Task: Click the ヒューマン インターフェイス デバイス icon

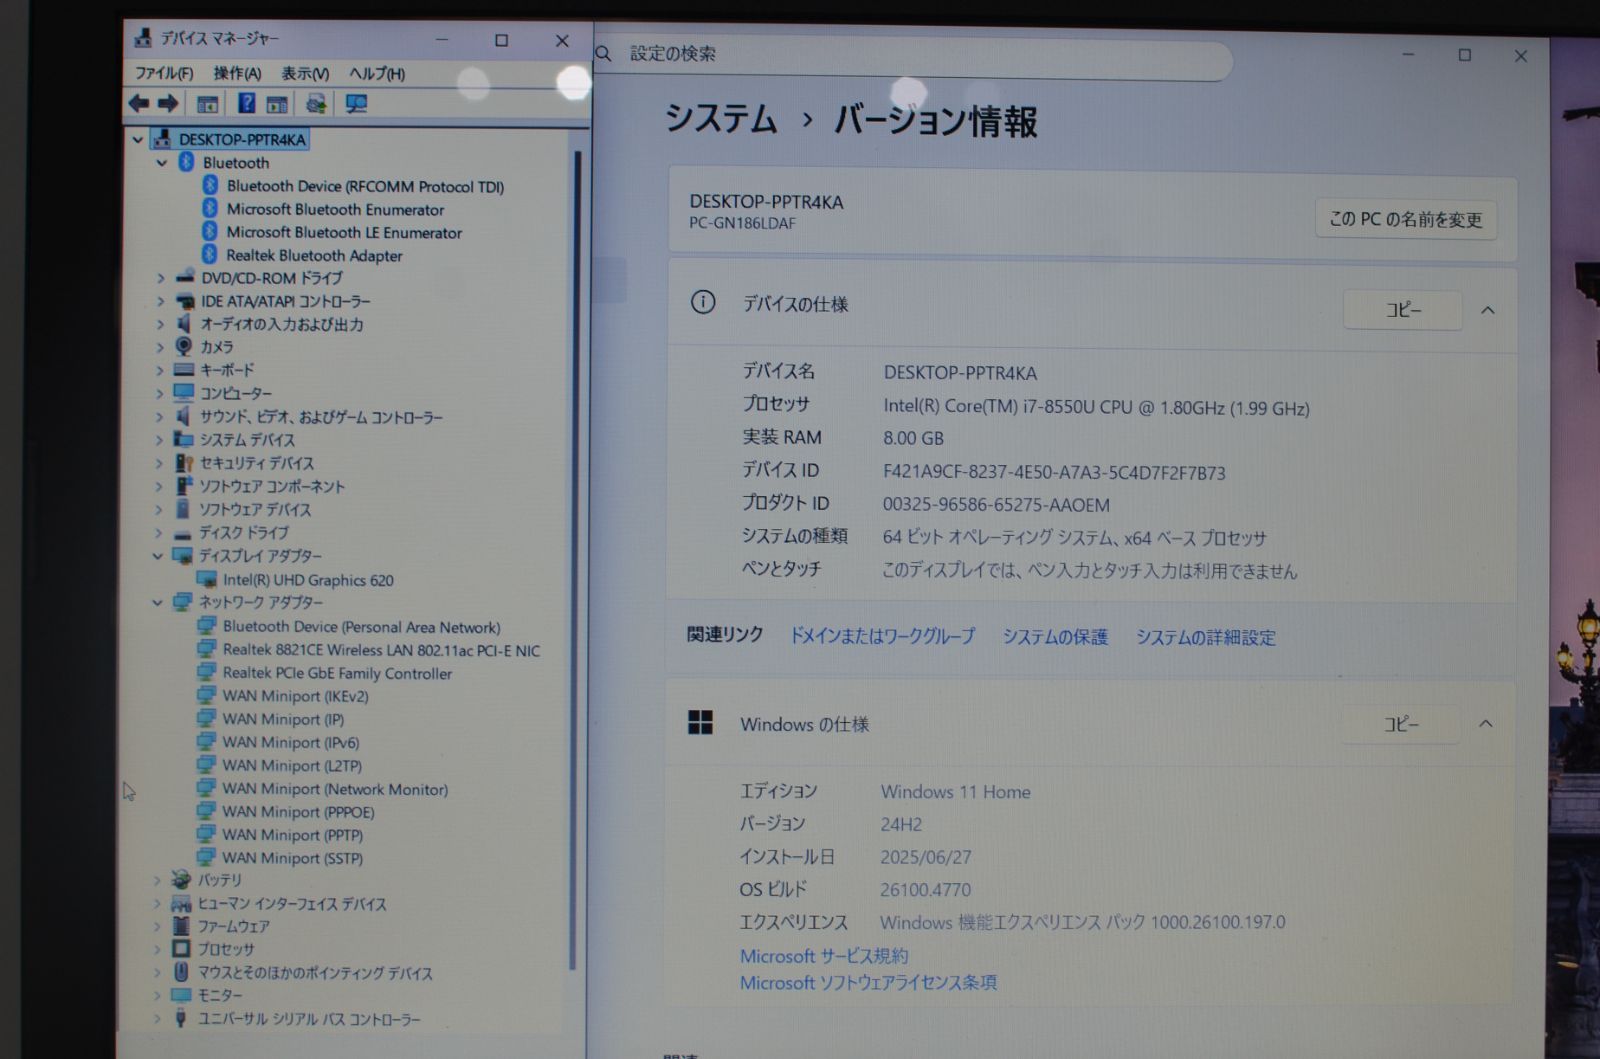Action: click(181, 903)
